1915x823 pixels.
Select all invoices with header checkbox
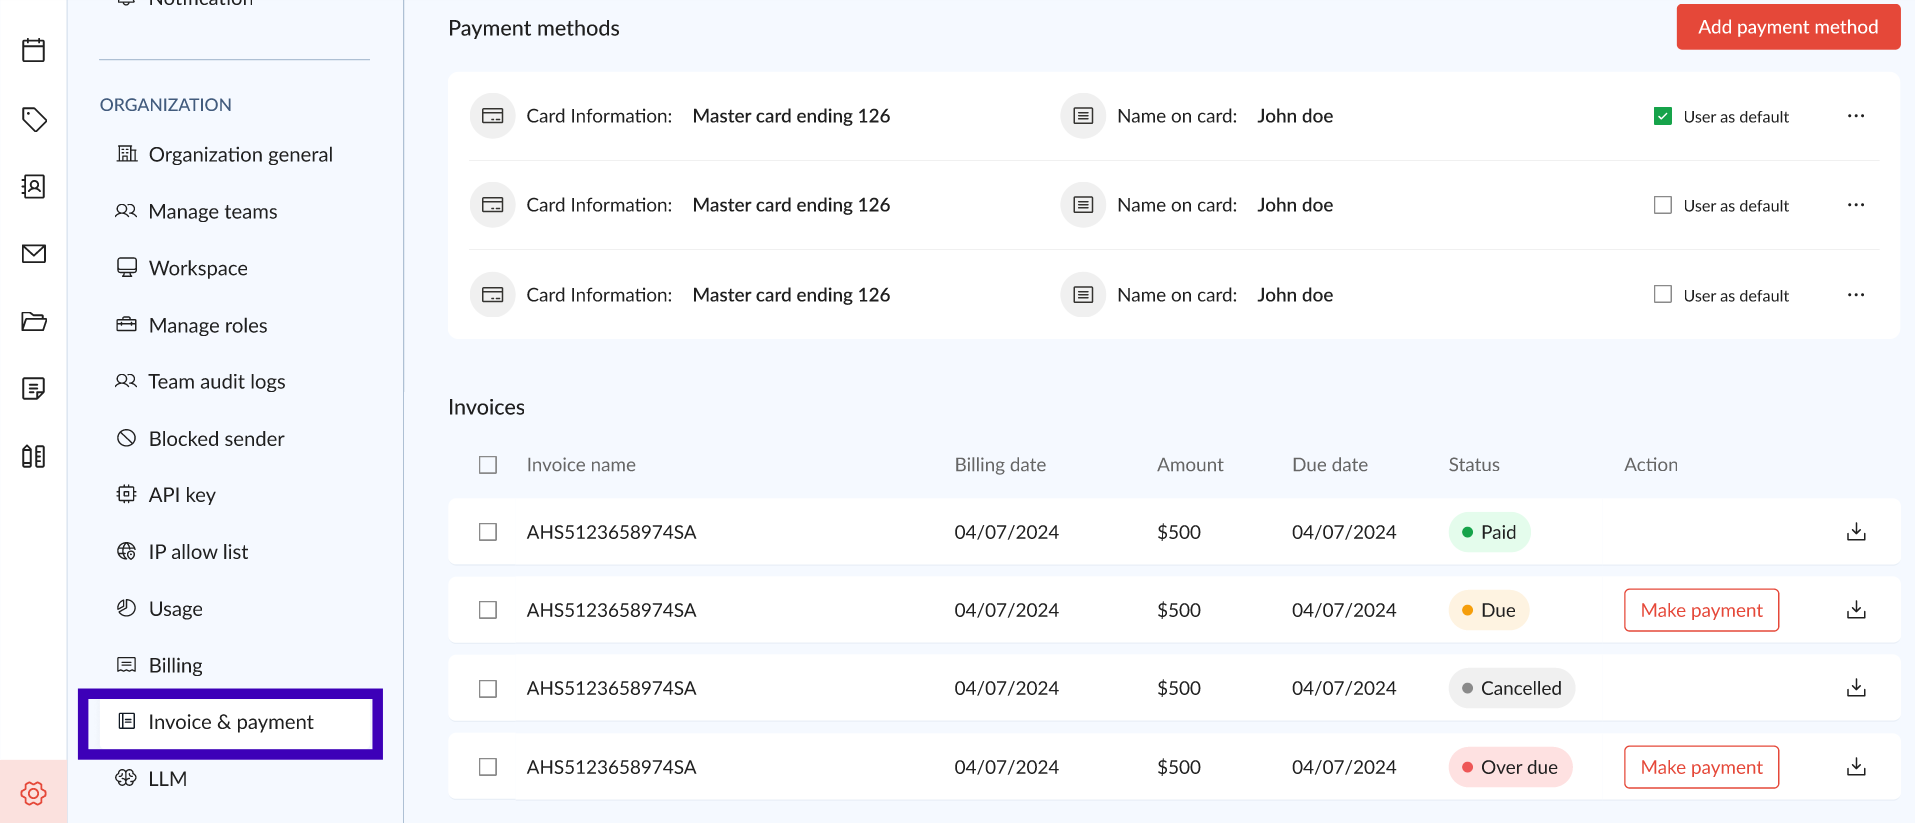click(488, 465)
